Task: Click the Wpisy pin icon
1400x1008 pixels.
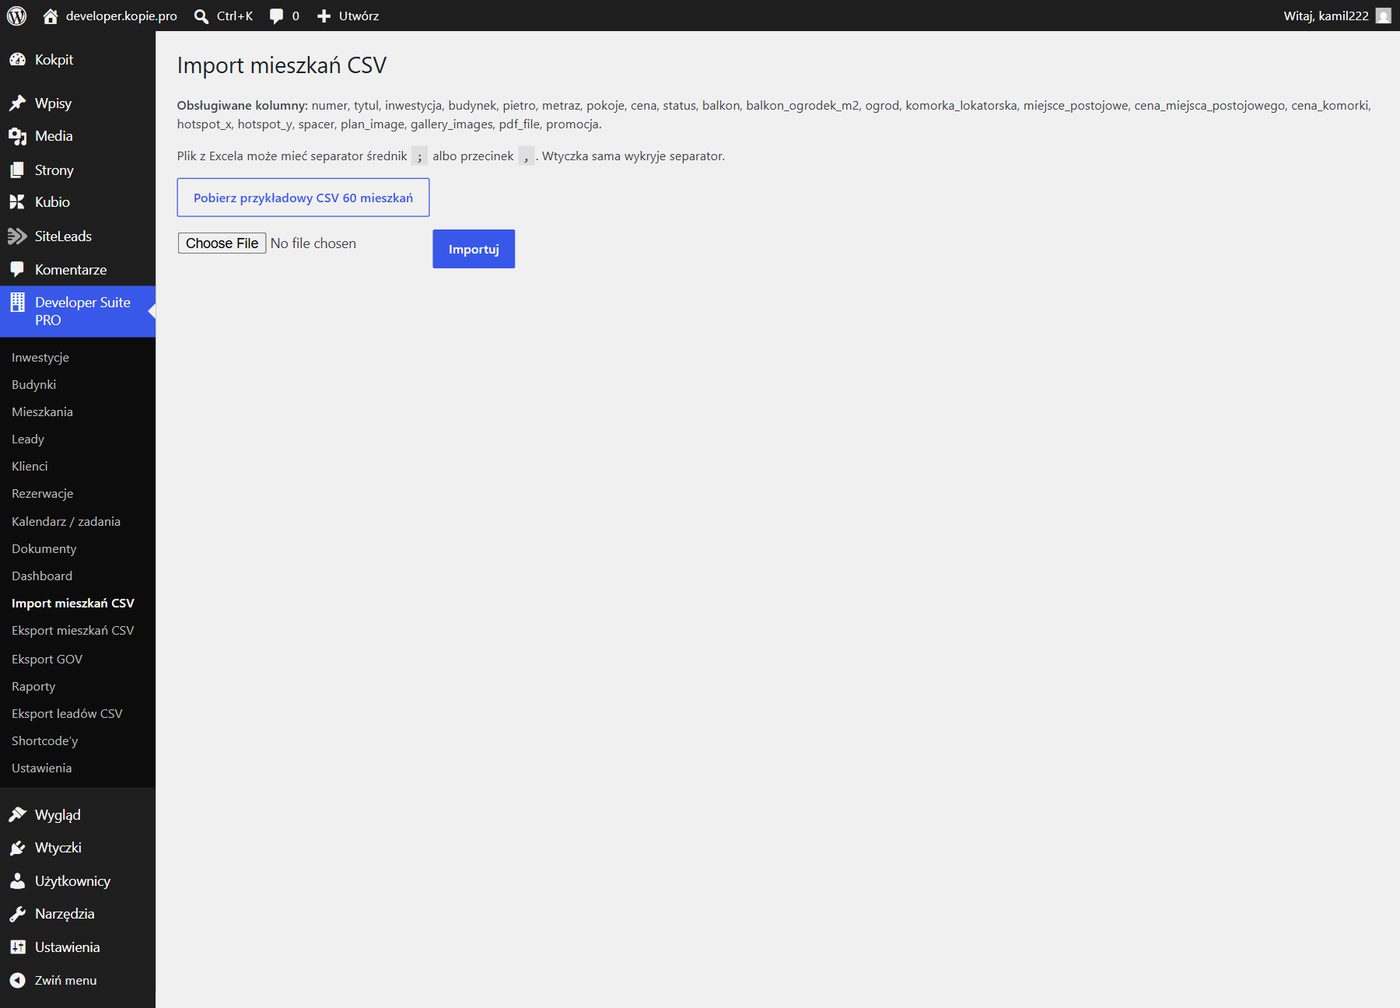Action: pos(17,103)
